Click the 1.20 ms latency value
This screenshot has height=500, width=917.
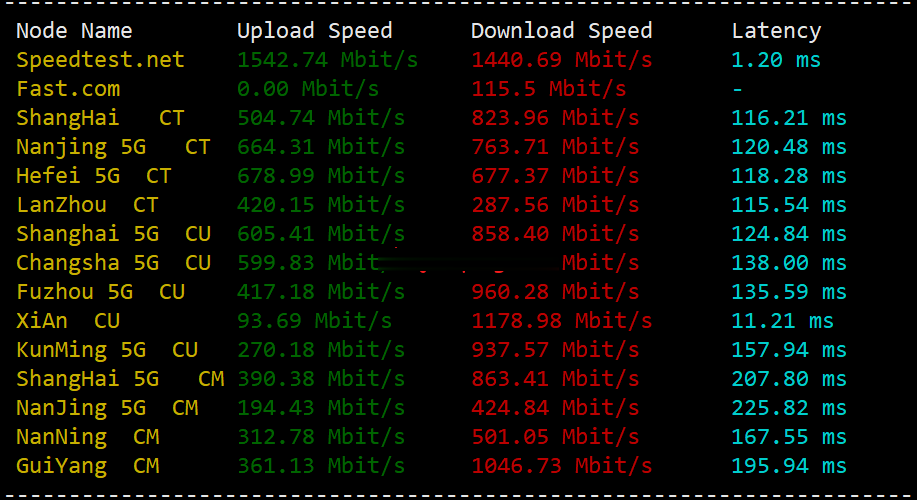(x=776, y=60)
